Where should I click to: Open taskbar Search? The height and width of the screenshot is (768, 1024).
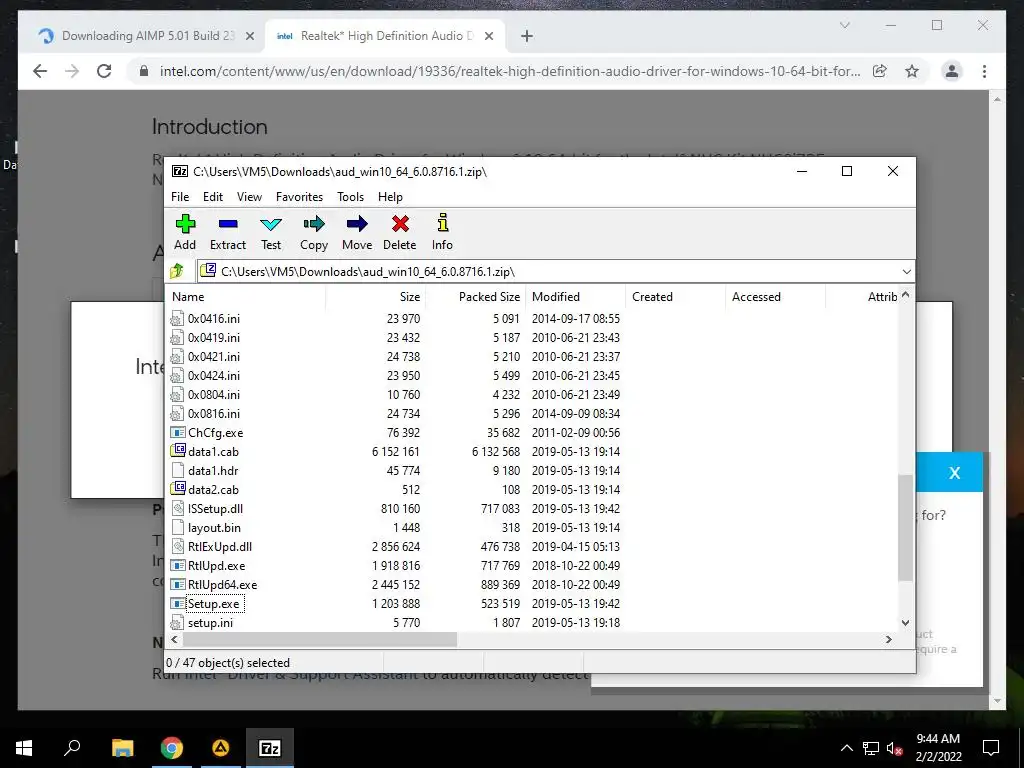tap(72, 748)
